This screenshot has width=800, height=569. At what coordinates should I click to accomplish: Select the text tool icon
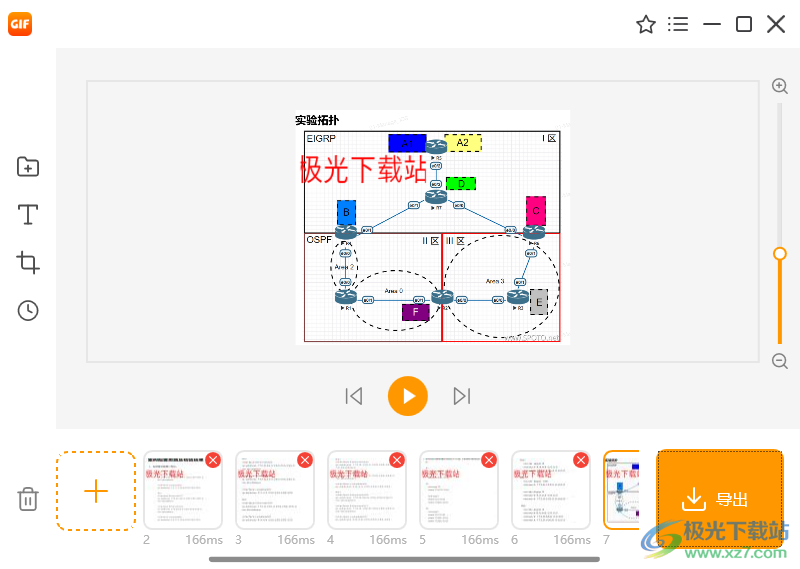[x=28, y=214]
